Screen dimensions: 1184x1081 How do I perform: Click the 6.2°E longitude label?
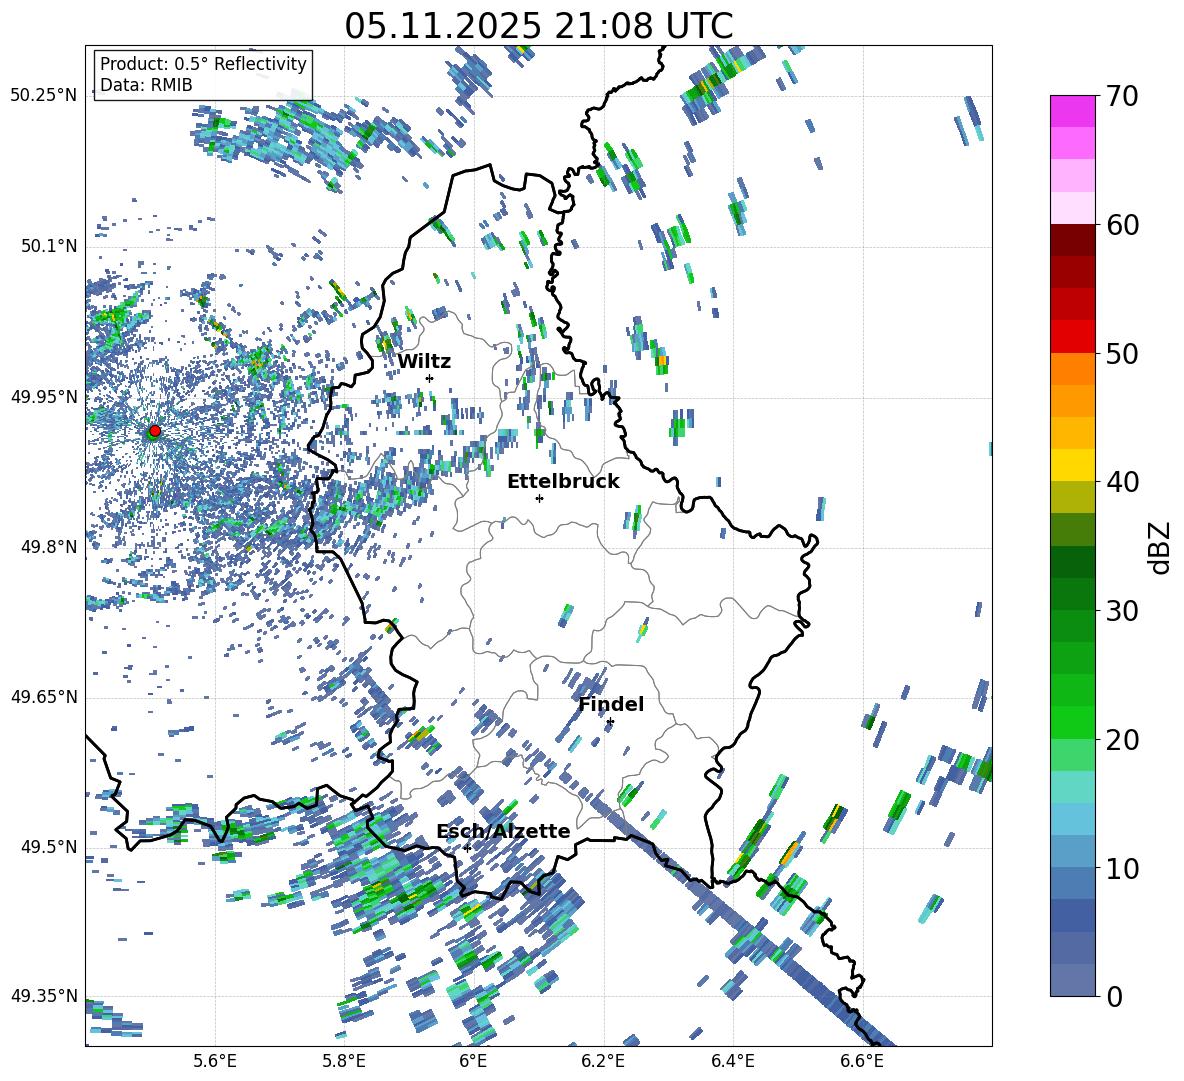603,1061
